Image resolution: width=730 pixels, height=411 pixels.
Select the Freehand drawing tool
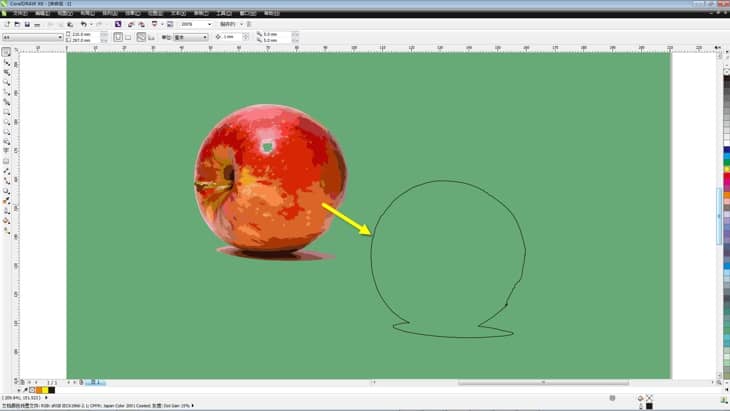tap(7, 92)
